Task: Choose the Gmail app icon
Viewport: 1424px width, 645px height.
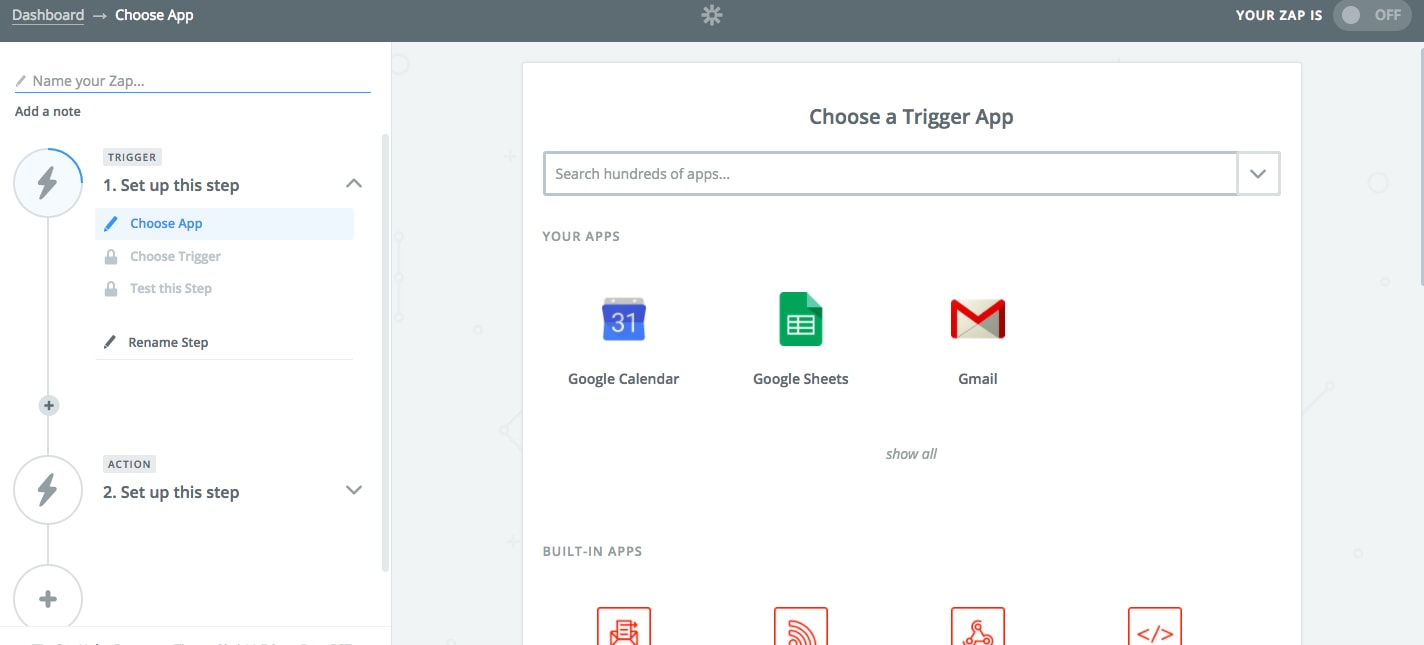Action: [x=978, y=319]
